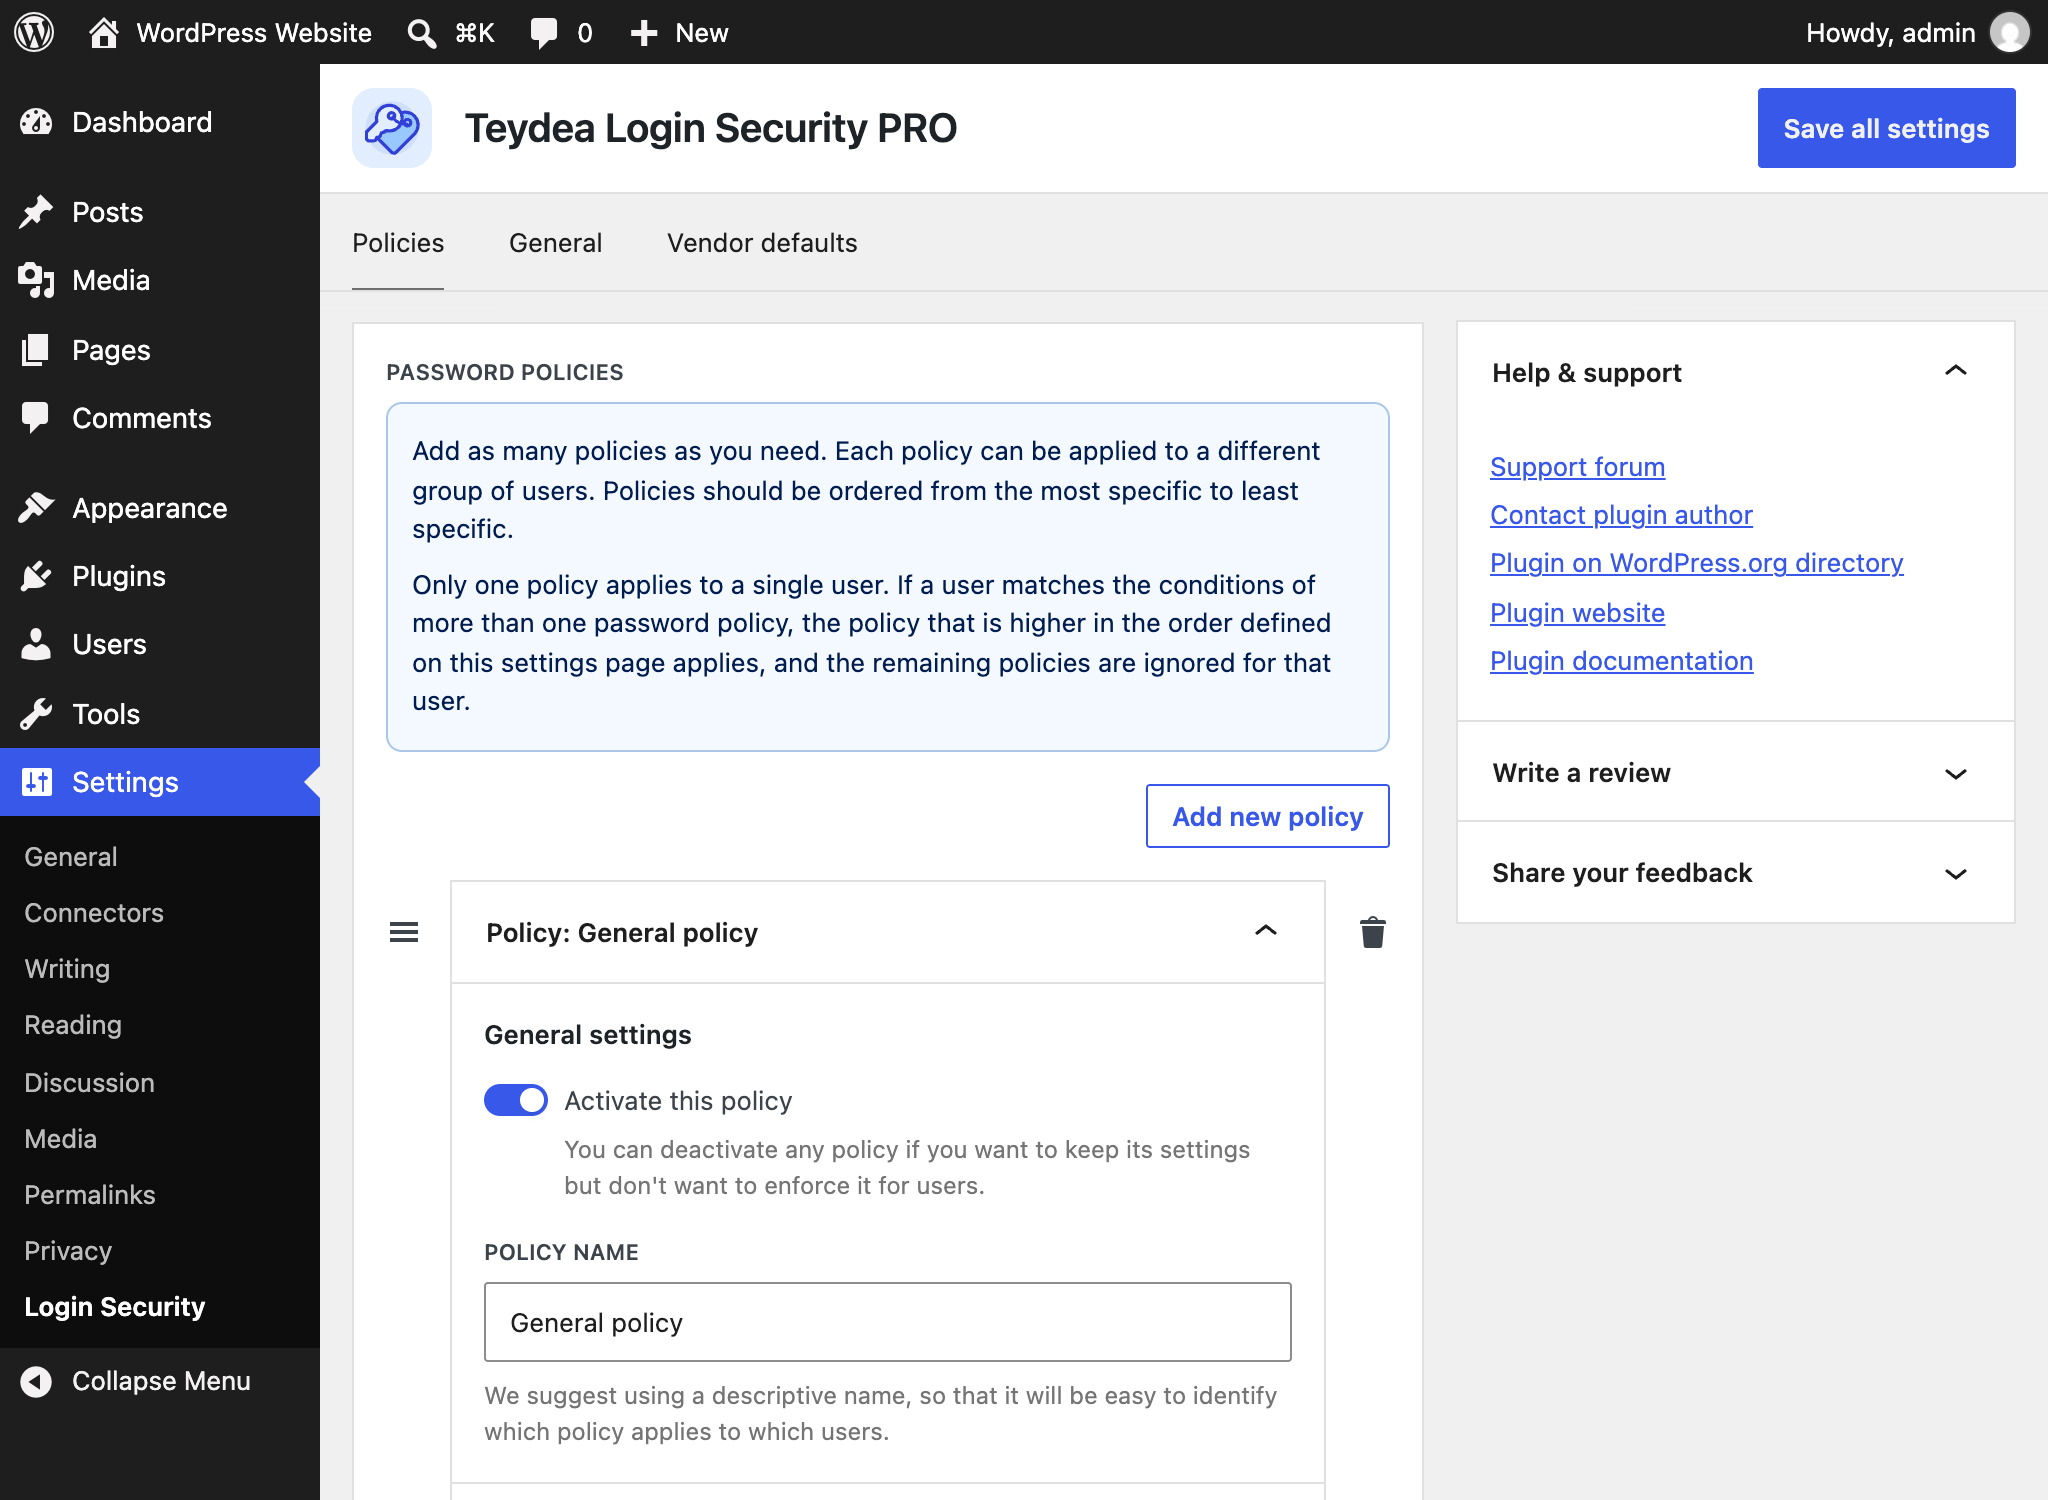This screenshot has height=1500, width=2048.
Task: Click the Pages icon in sidebar
Action: pos(36,350)
